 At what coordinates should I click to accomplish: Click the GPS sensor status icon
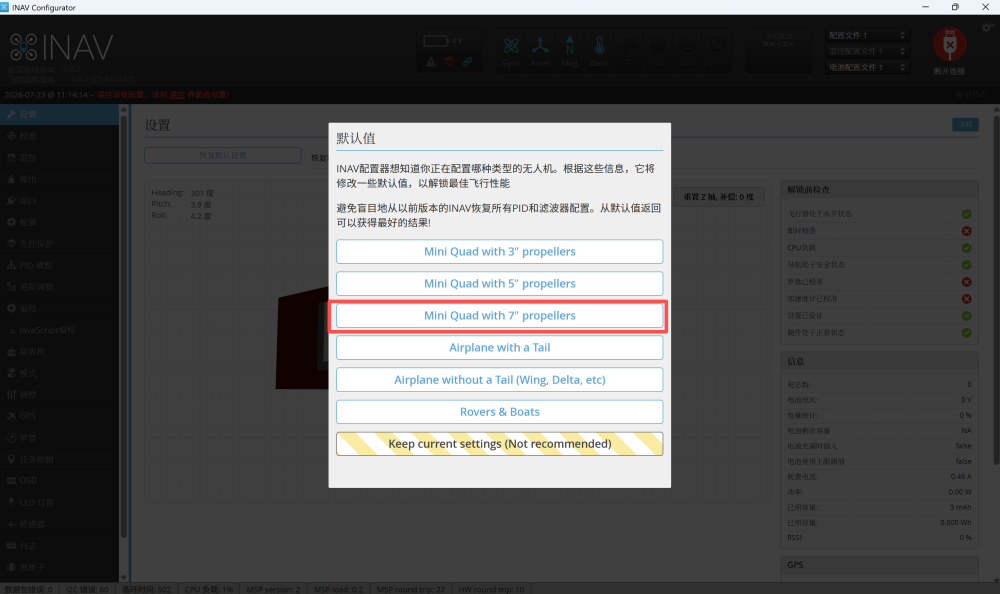click(x=629, y=50)
